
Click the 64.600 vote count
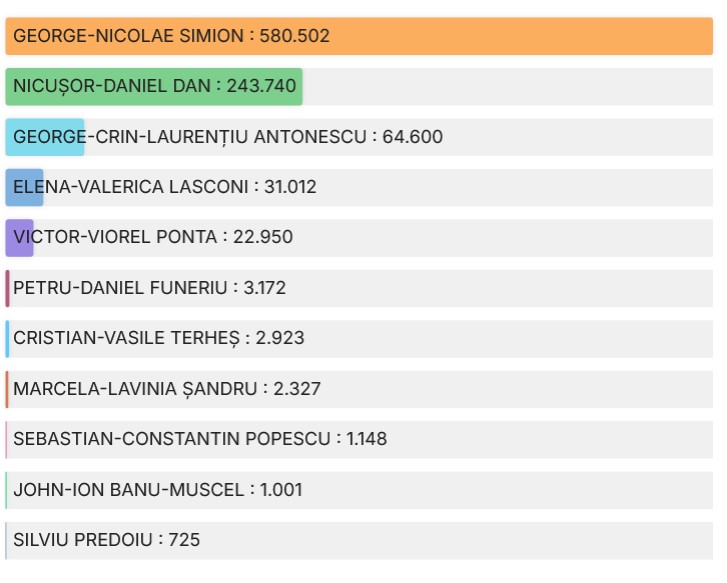[413, 137]
